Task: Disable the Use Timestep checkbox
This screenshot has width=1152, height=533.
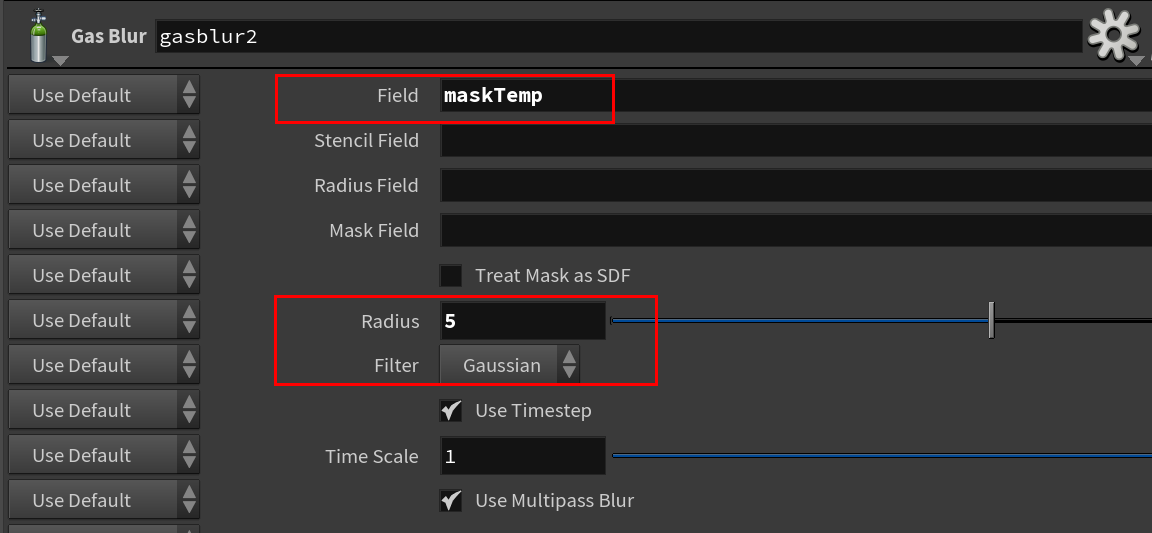Action: 451,410
